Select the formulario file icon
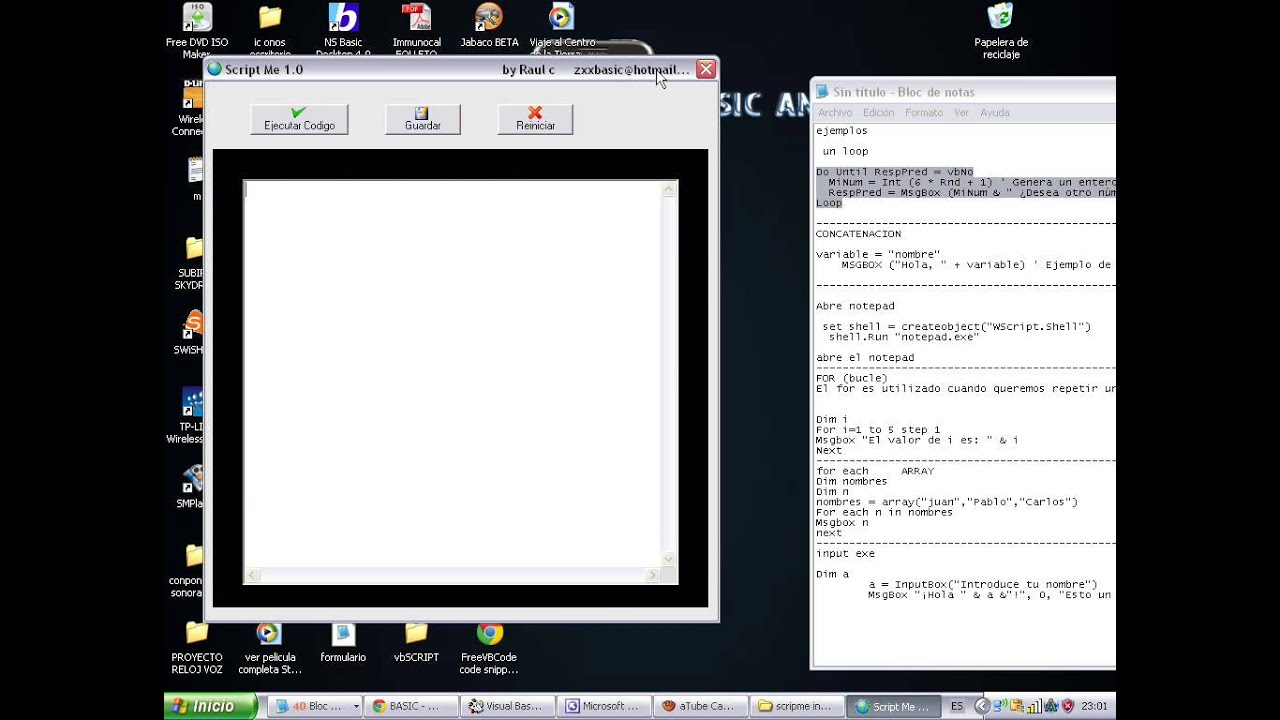The height and width of the screenshot is (720, 1280). click(343, 642)
